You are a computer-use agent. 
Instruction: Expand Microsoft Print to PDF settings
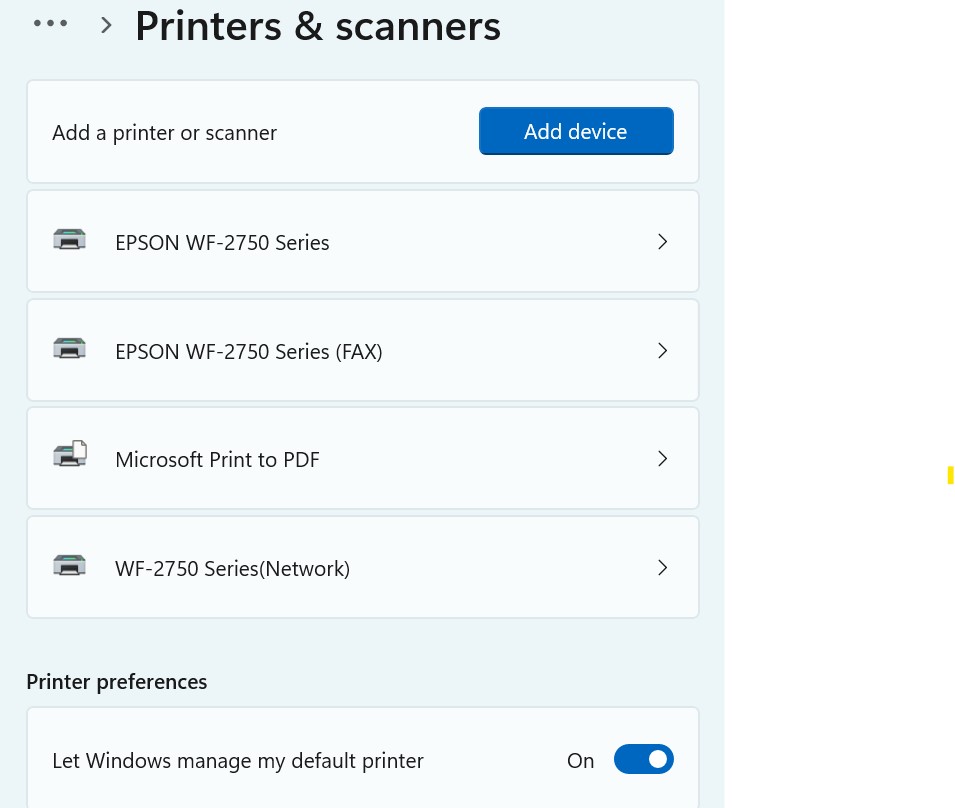(x=662, y=458)
